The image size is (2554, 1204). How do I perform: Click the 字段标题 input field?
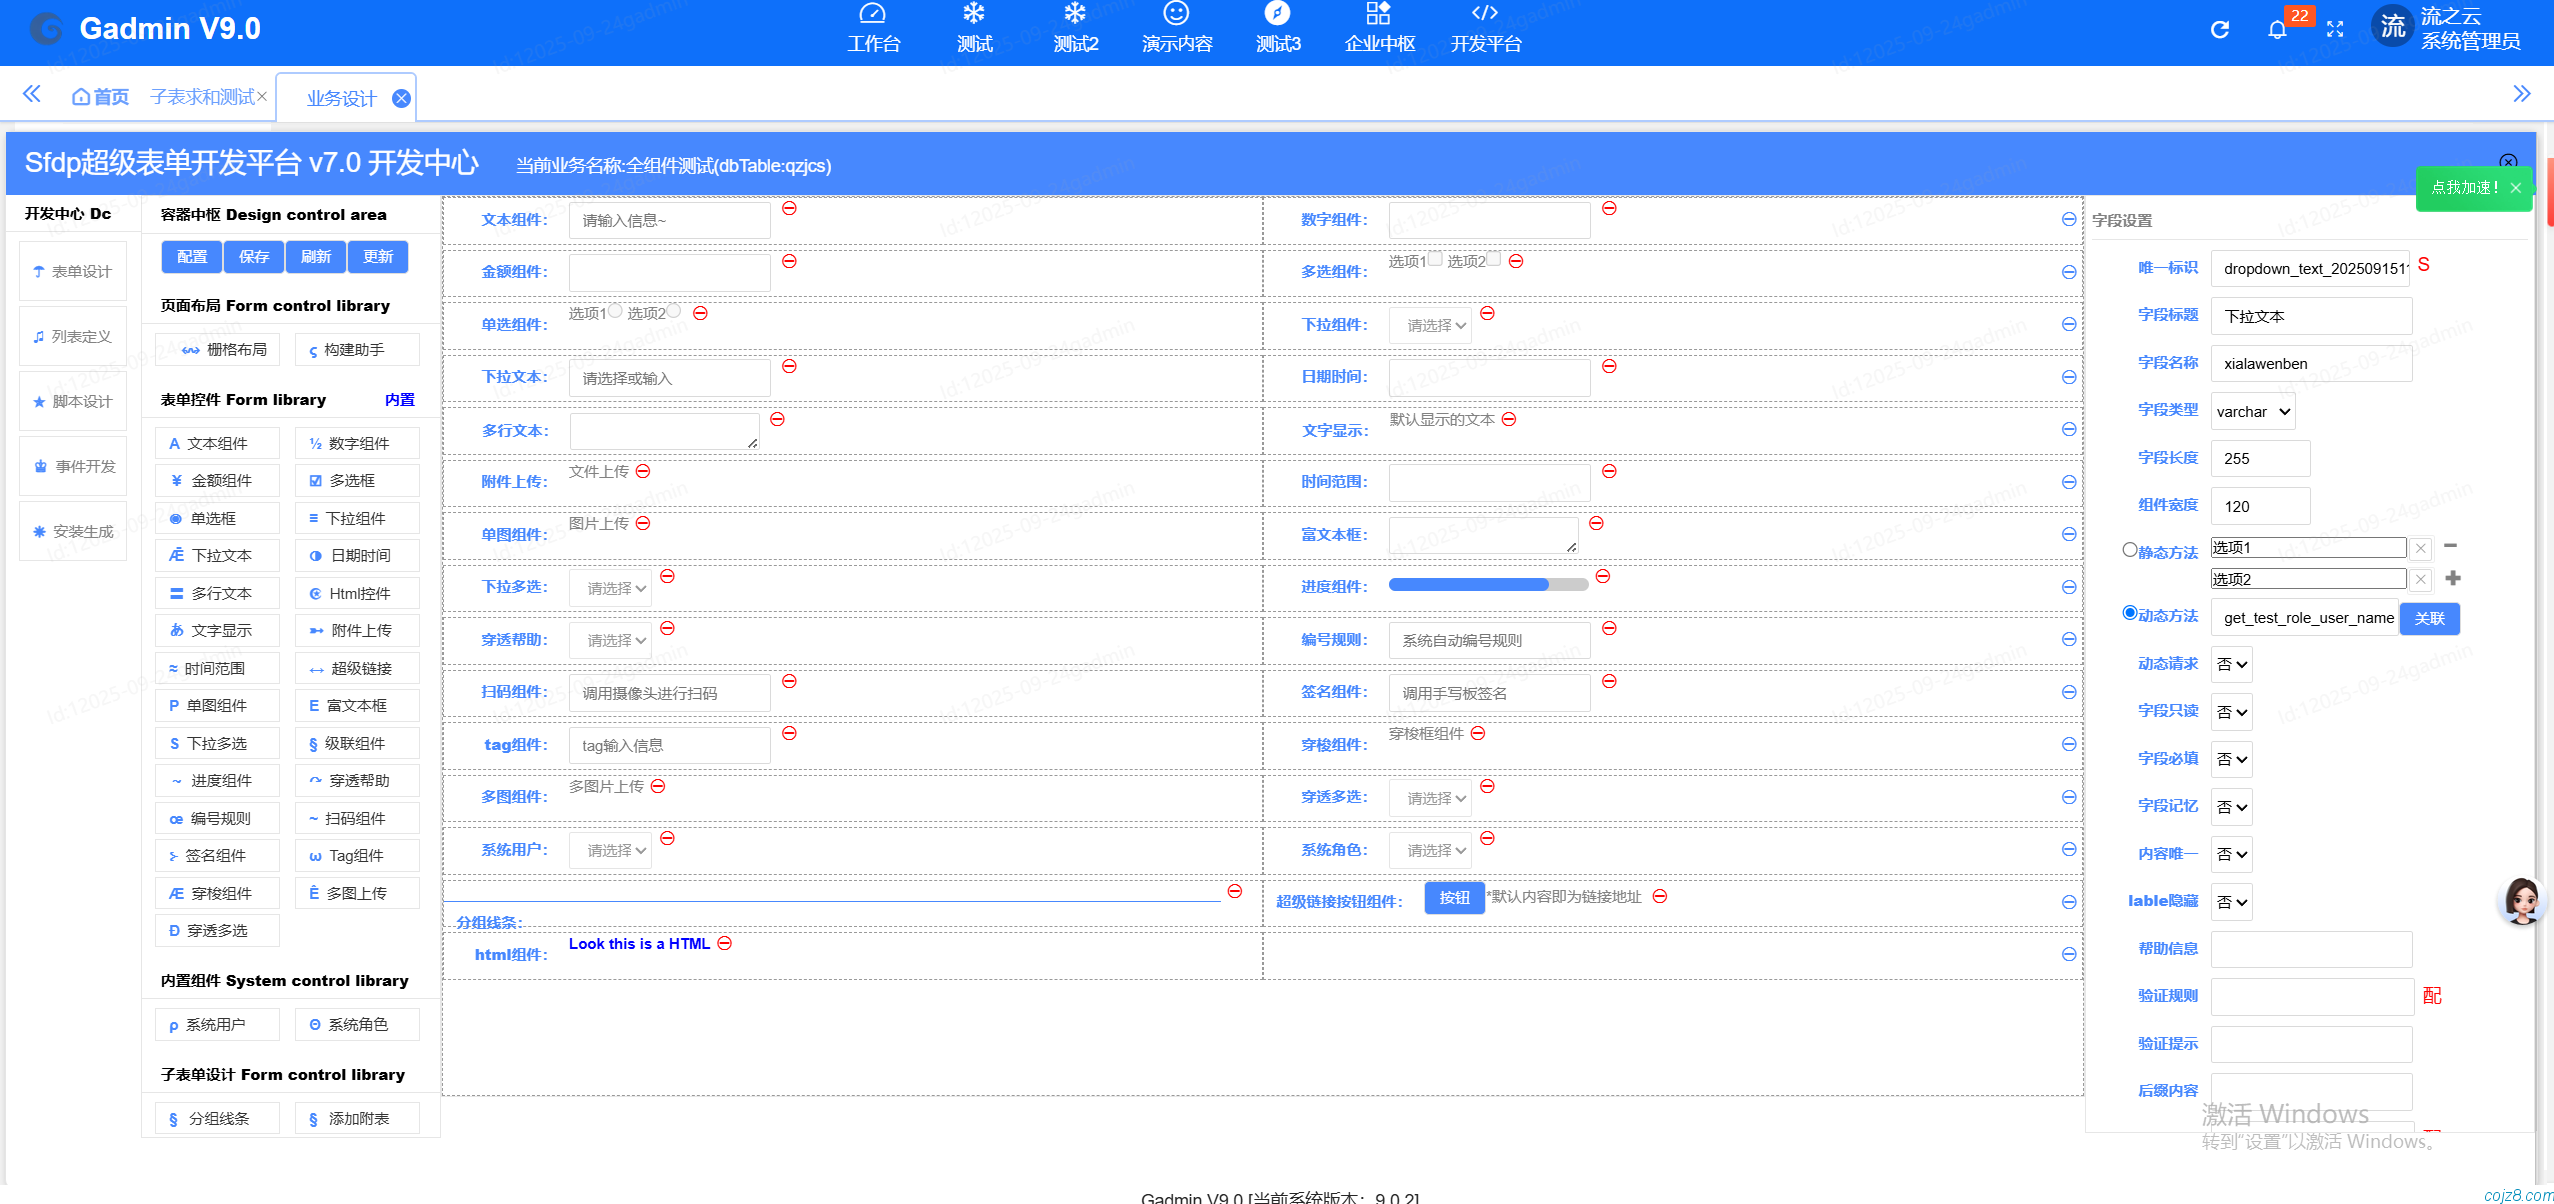tap(2310, 317)
